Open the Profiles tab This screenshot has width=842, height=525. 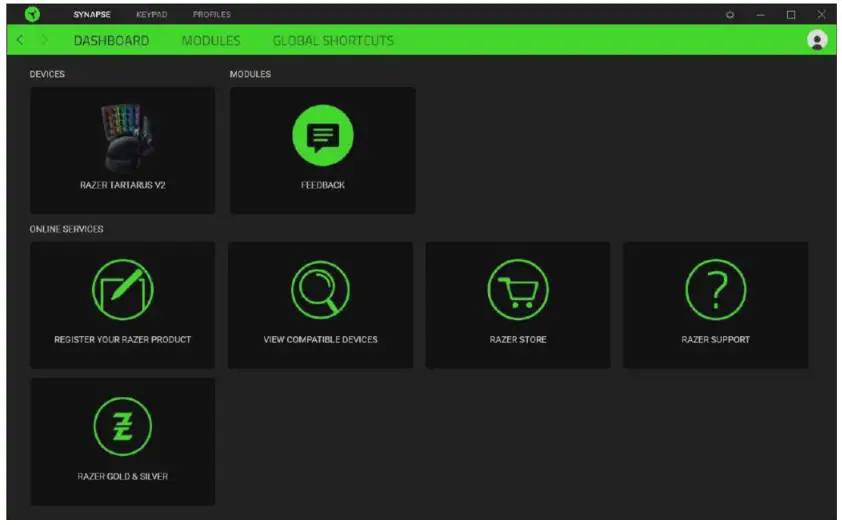212,14
